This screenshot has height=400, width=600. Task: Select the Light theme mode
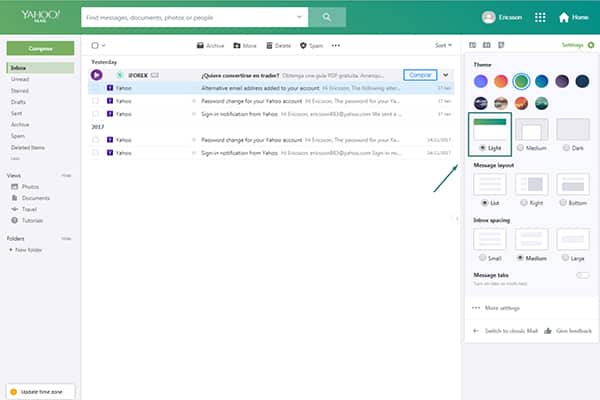490,134
